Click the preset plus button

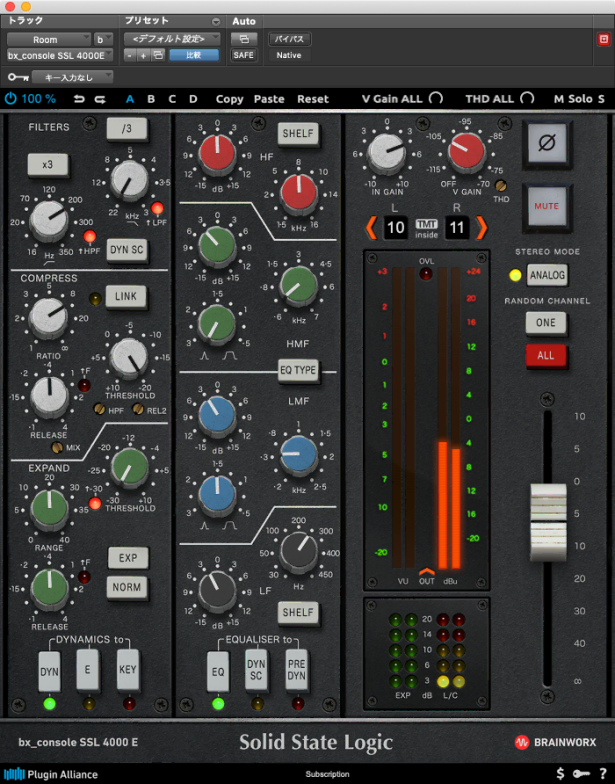point(143,55)
